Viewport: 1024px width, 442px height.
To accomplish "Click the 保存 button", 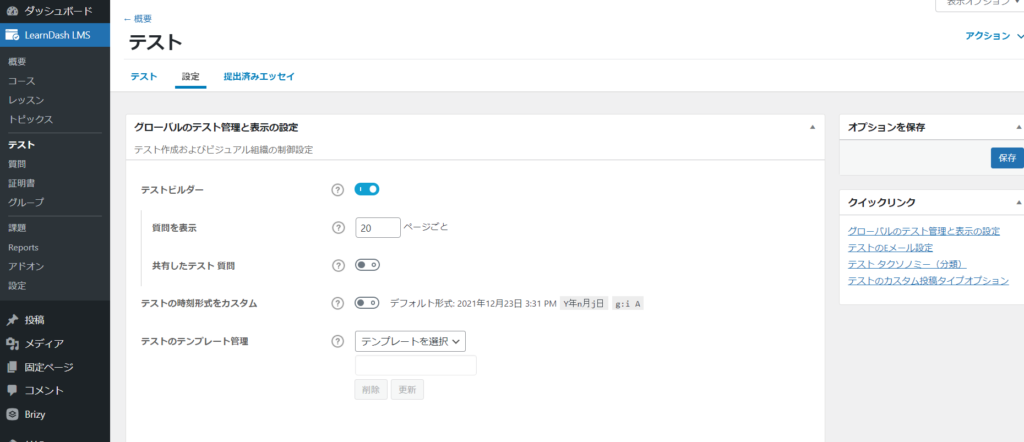I will coord(1006,158).
